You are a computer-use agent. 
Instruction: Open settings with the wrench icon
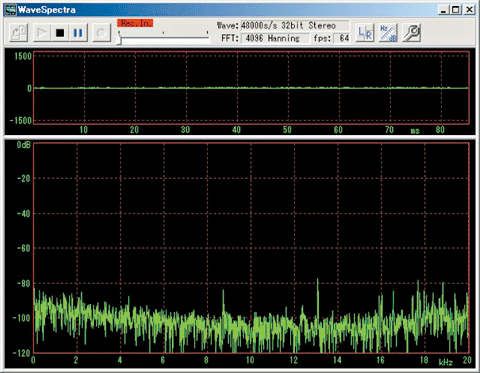click(412, 33)
